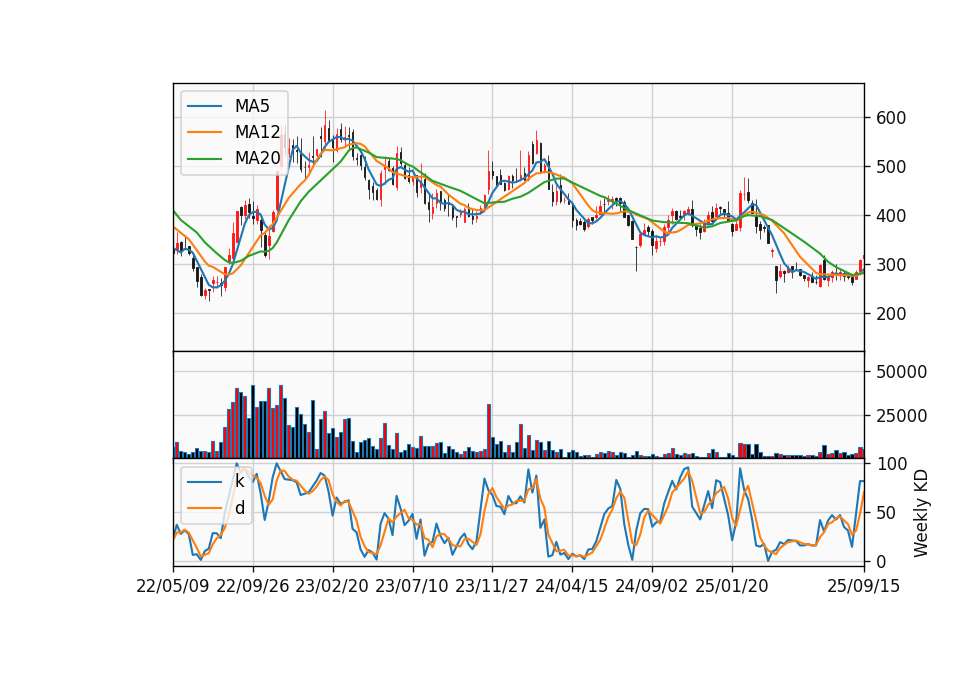
Task: Click the 25000 volume axis label
Action: [901, 416]
